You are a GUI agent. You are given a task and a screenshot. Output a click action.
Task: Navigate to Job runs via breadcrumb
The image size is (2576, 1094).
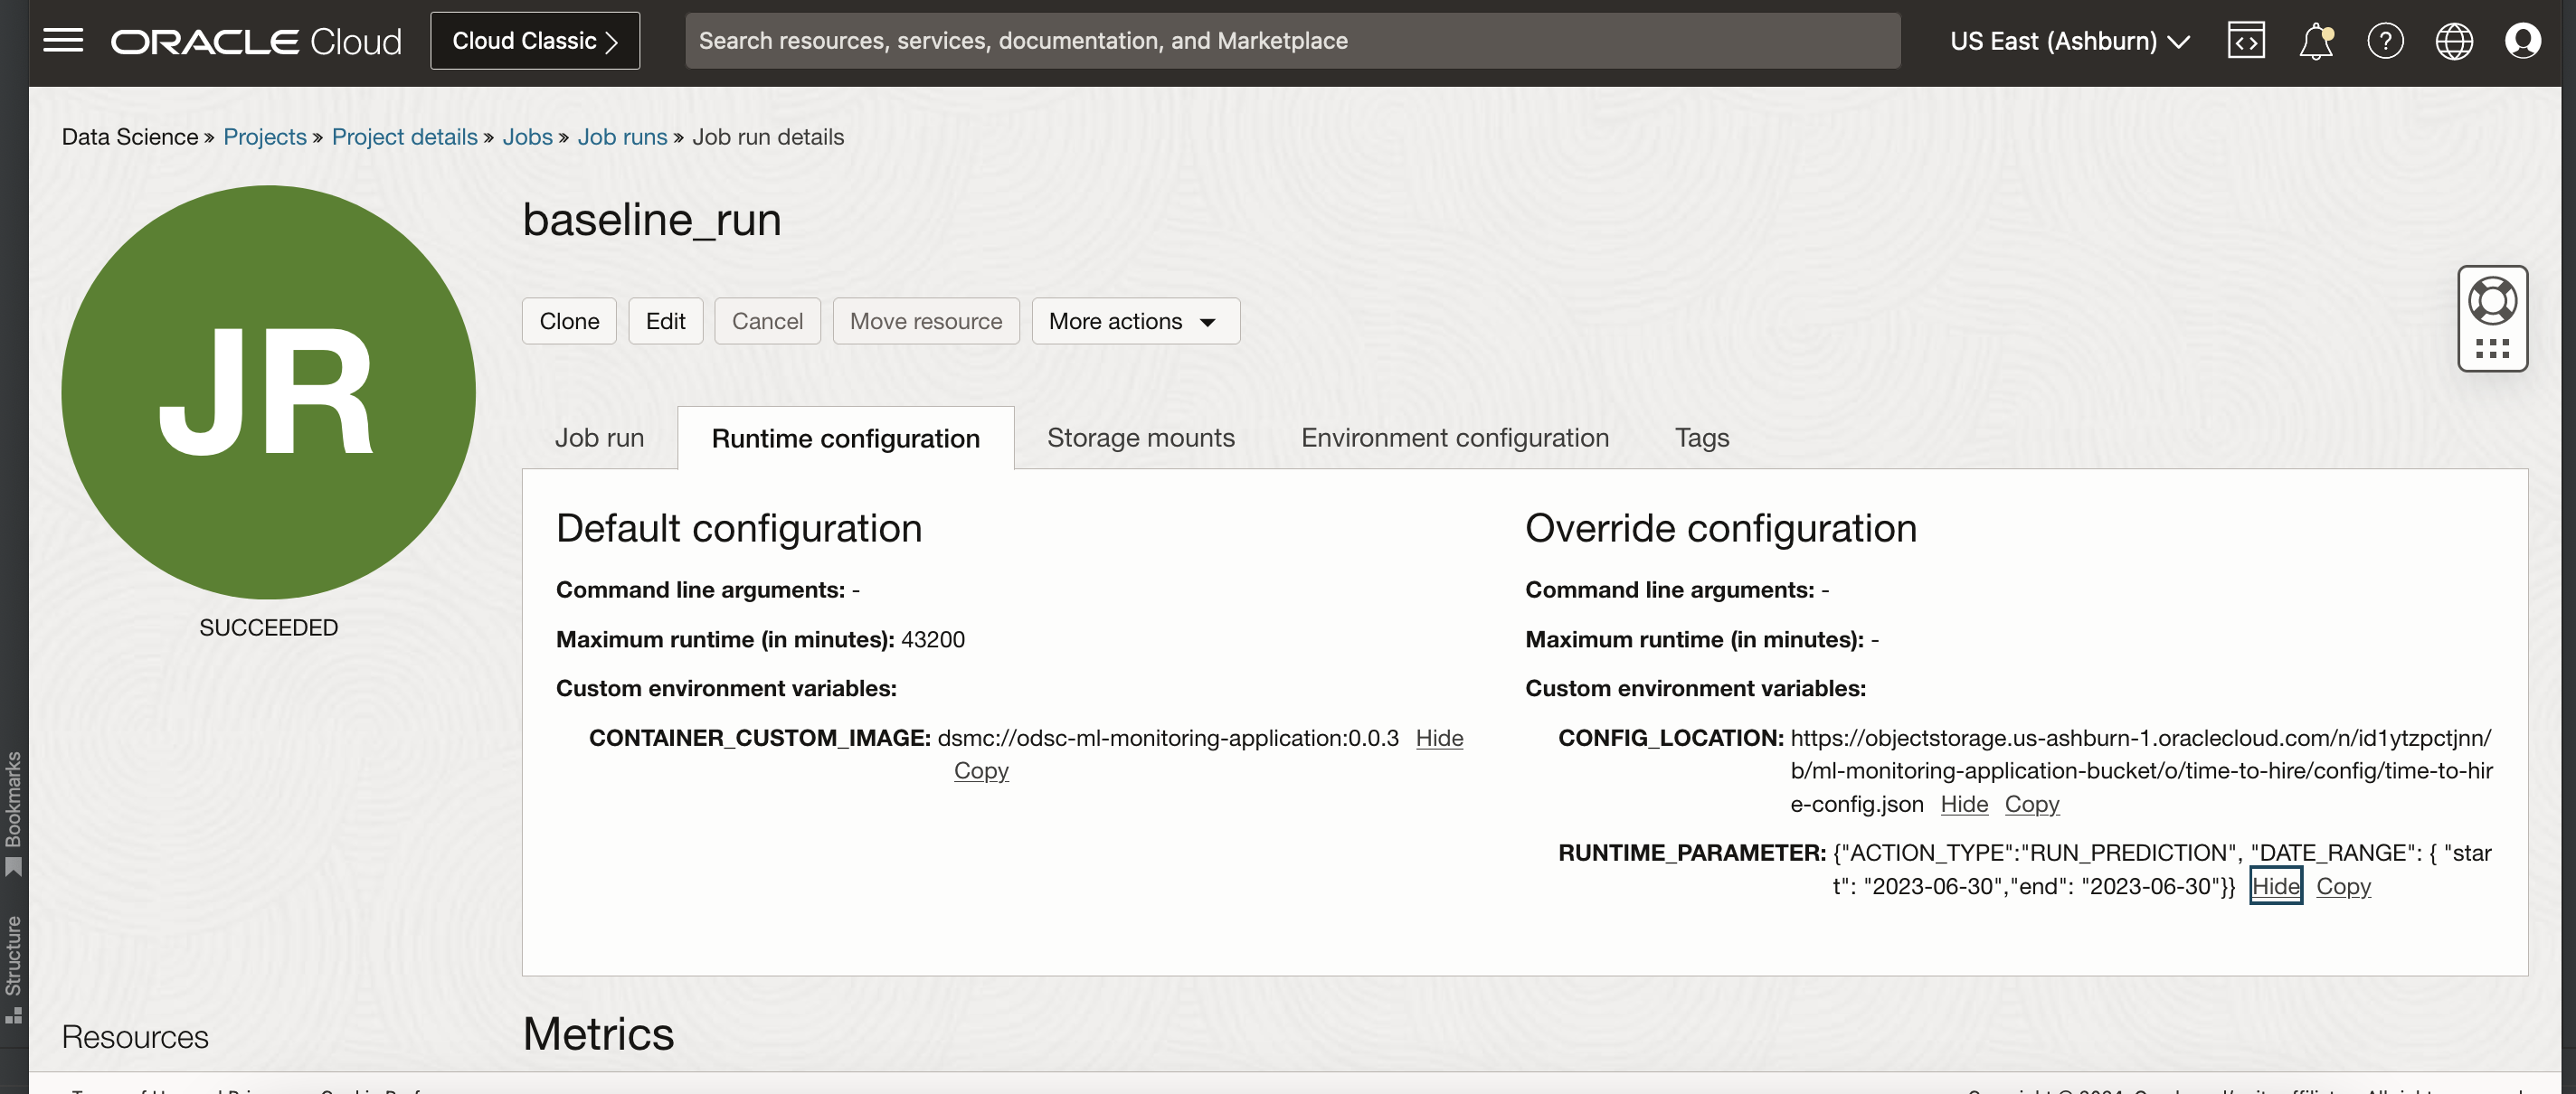click(622, 136)
